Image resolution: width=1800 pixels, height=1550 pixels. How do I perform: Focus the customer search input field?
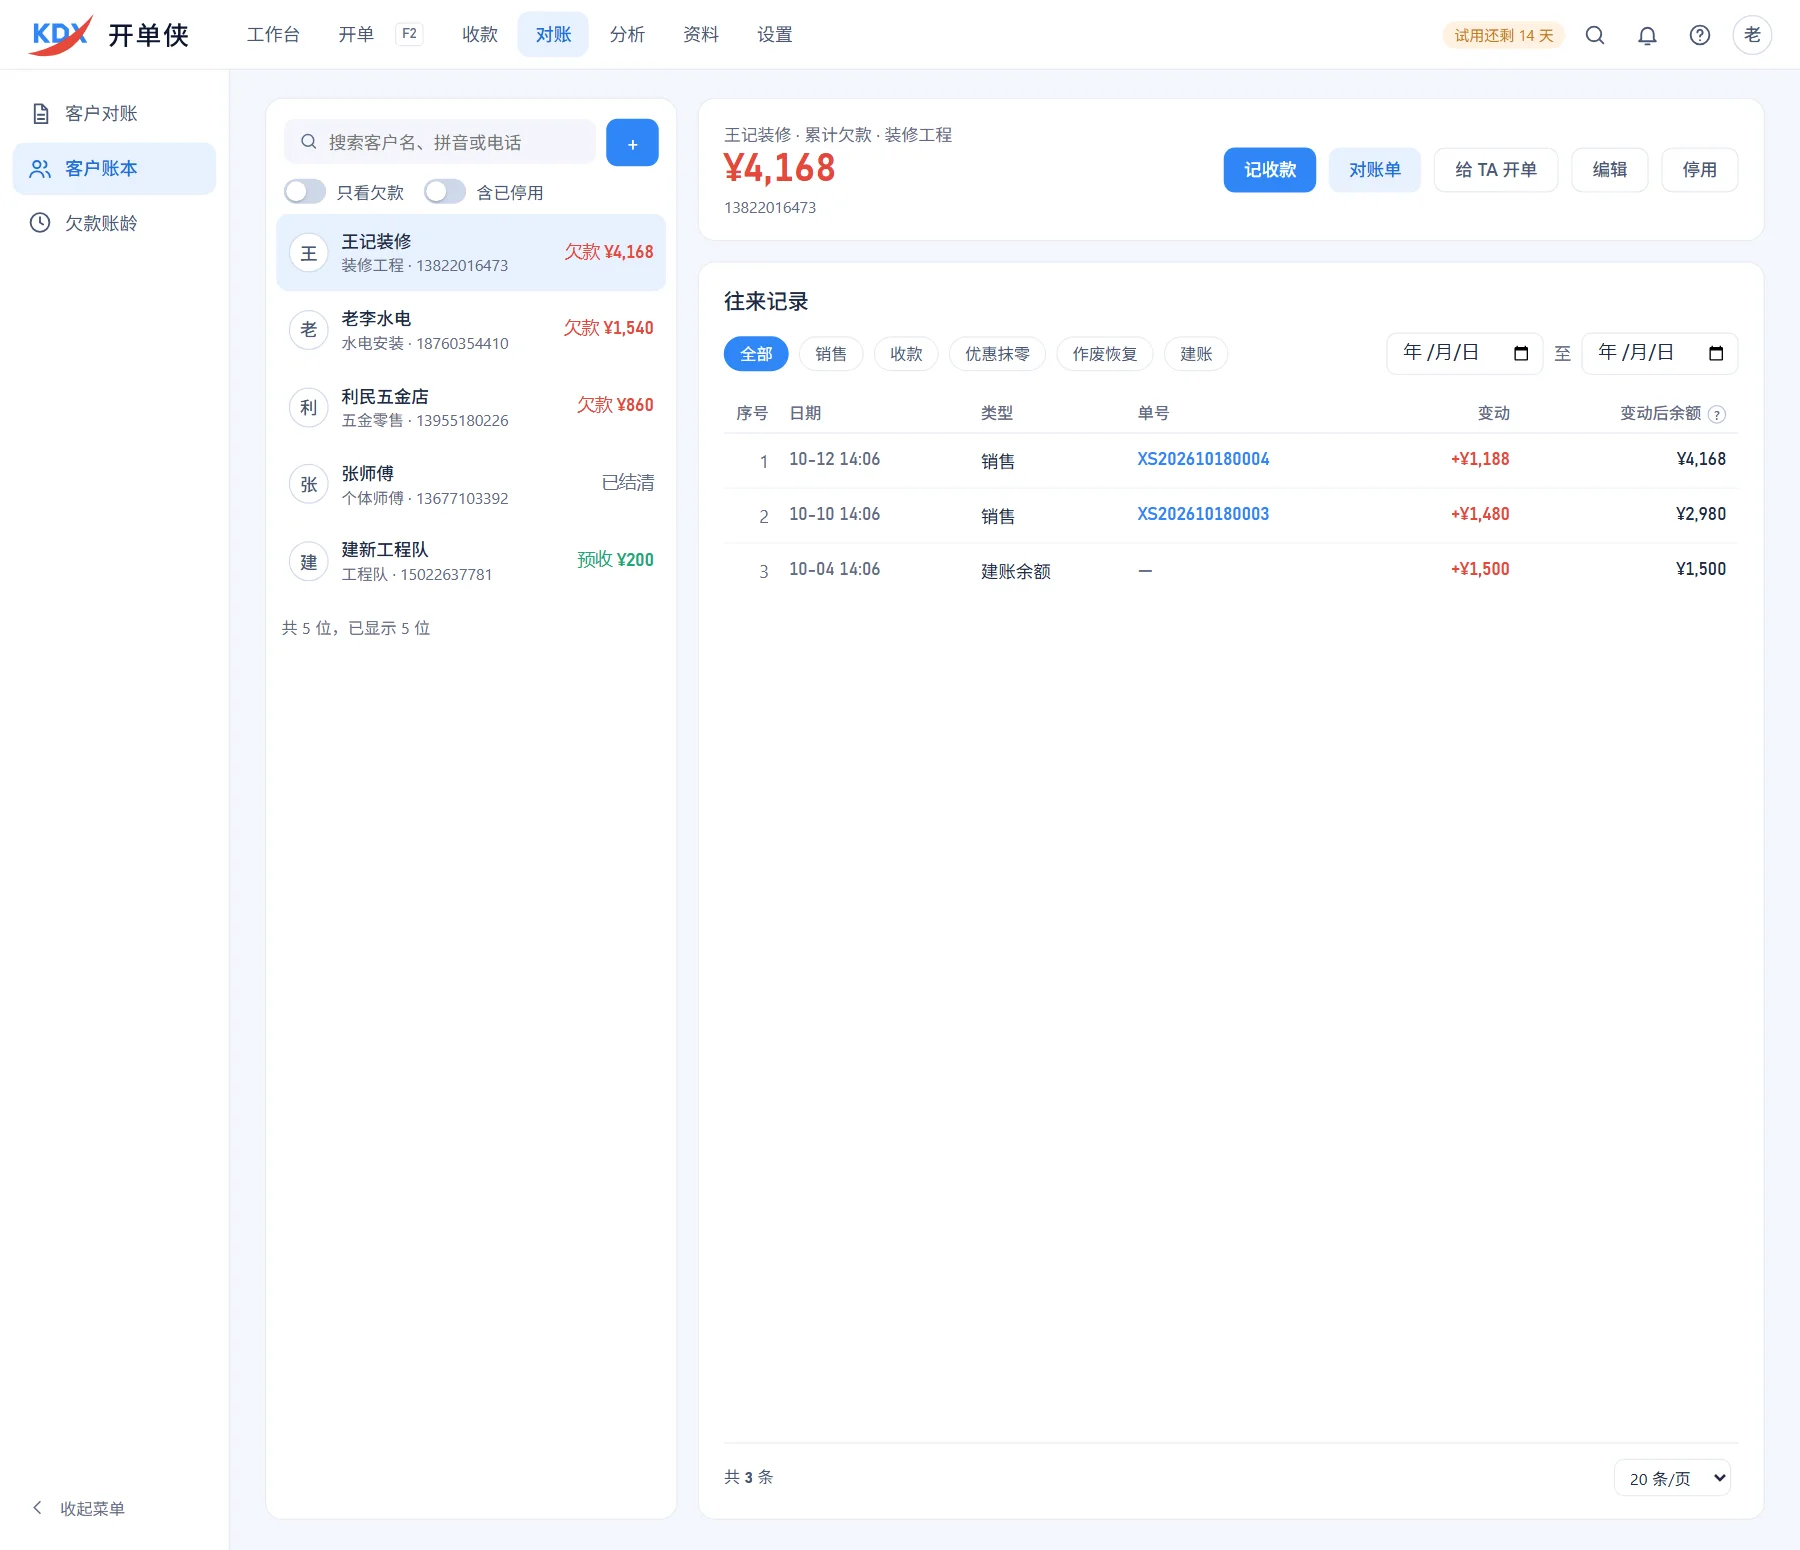(x=440, y=142)
